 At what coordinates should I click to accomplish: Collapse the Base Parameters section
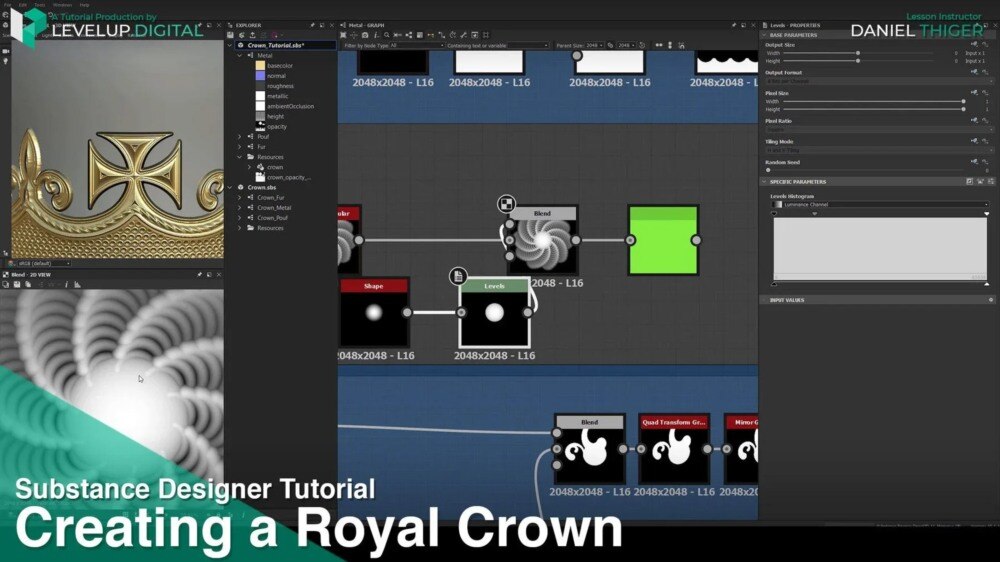pos(764,35)
